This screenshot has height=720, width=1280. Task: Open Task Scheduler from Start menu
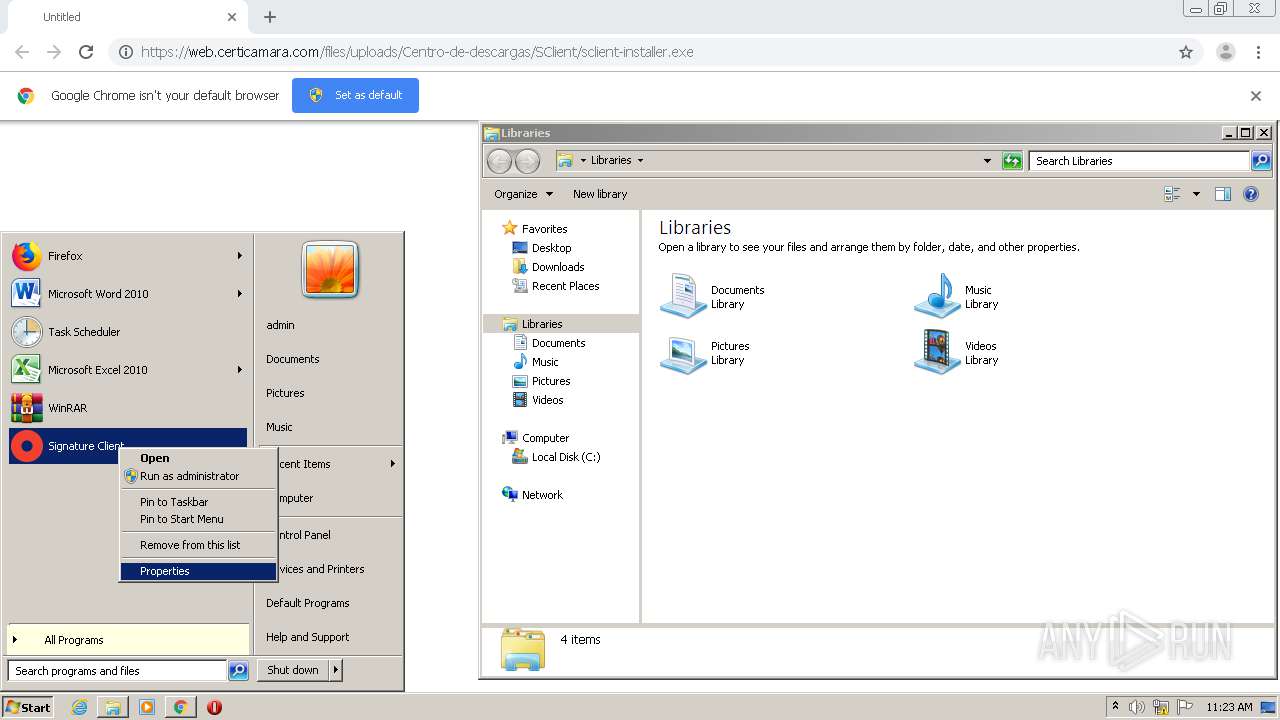(128, 332)
